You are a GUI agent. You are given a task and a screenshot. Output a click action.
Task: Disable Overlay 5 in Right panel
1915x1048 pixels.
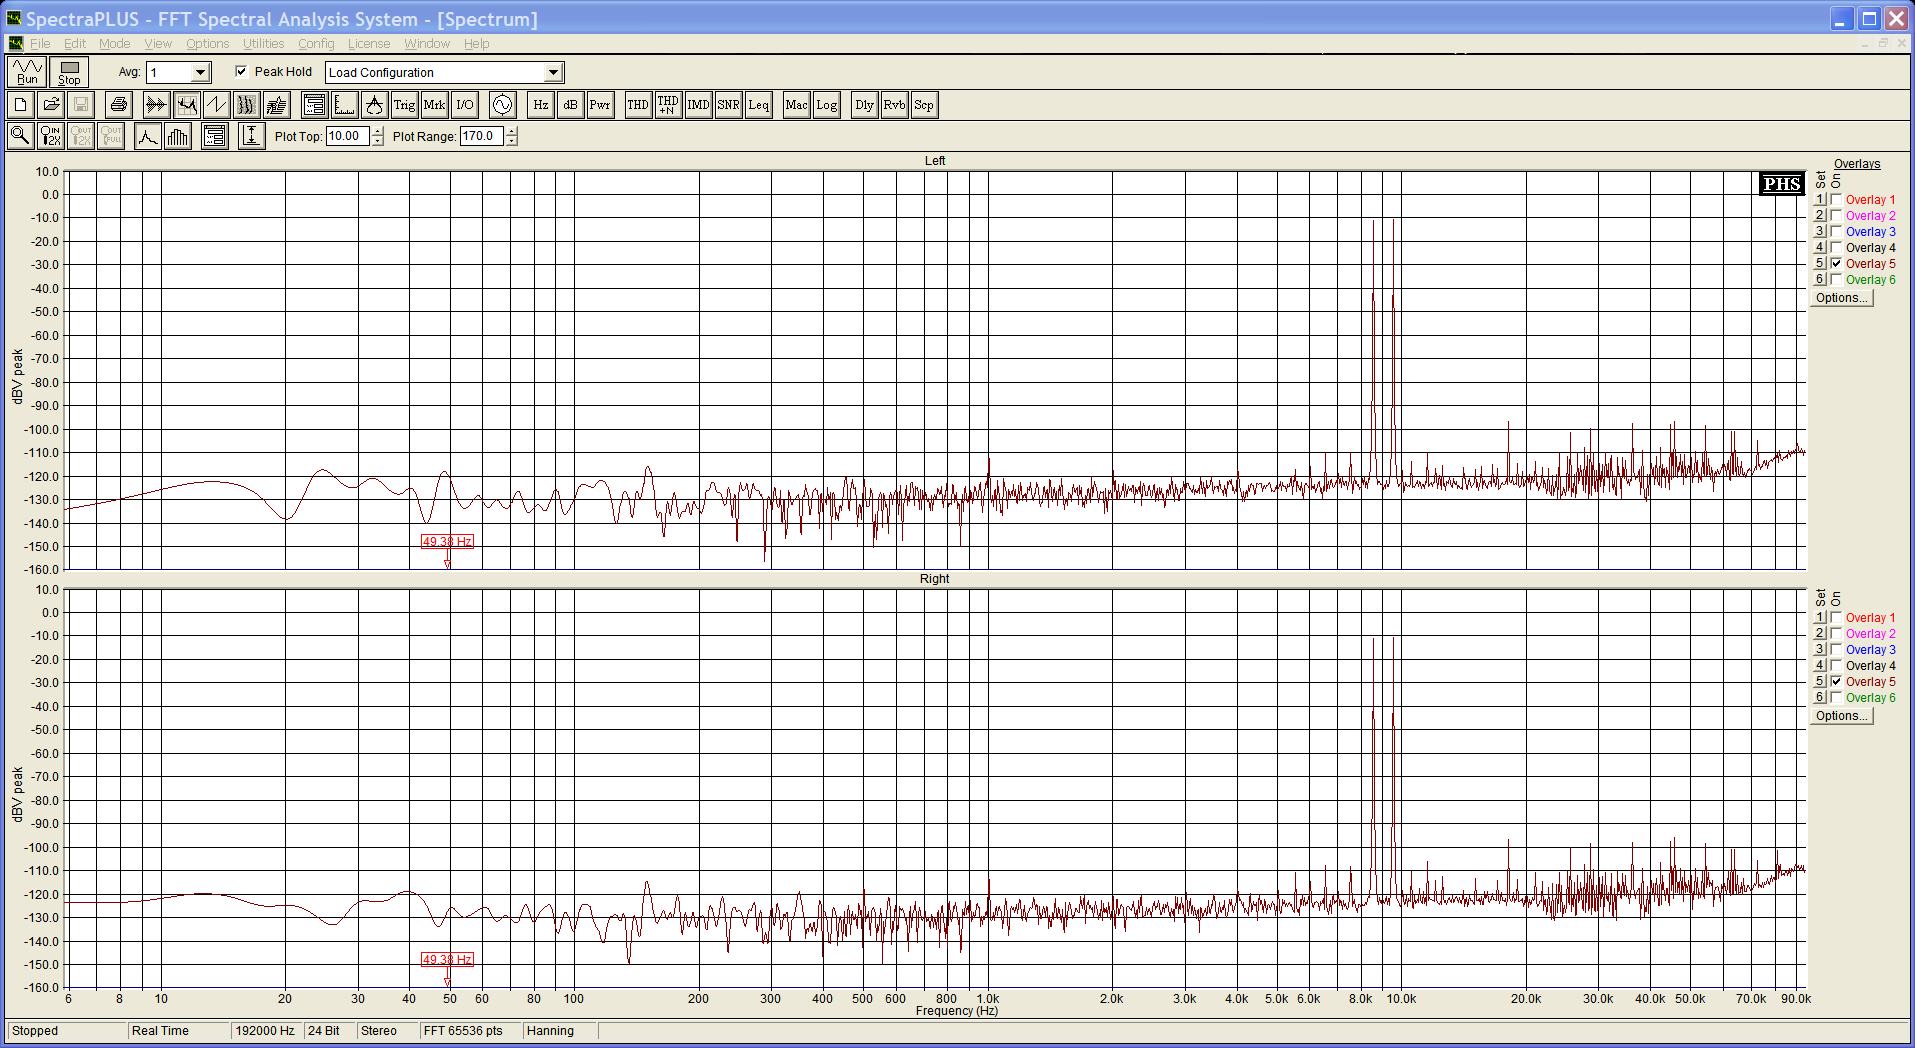click(x=1836, y=682)
